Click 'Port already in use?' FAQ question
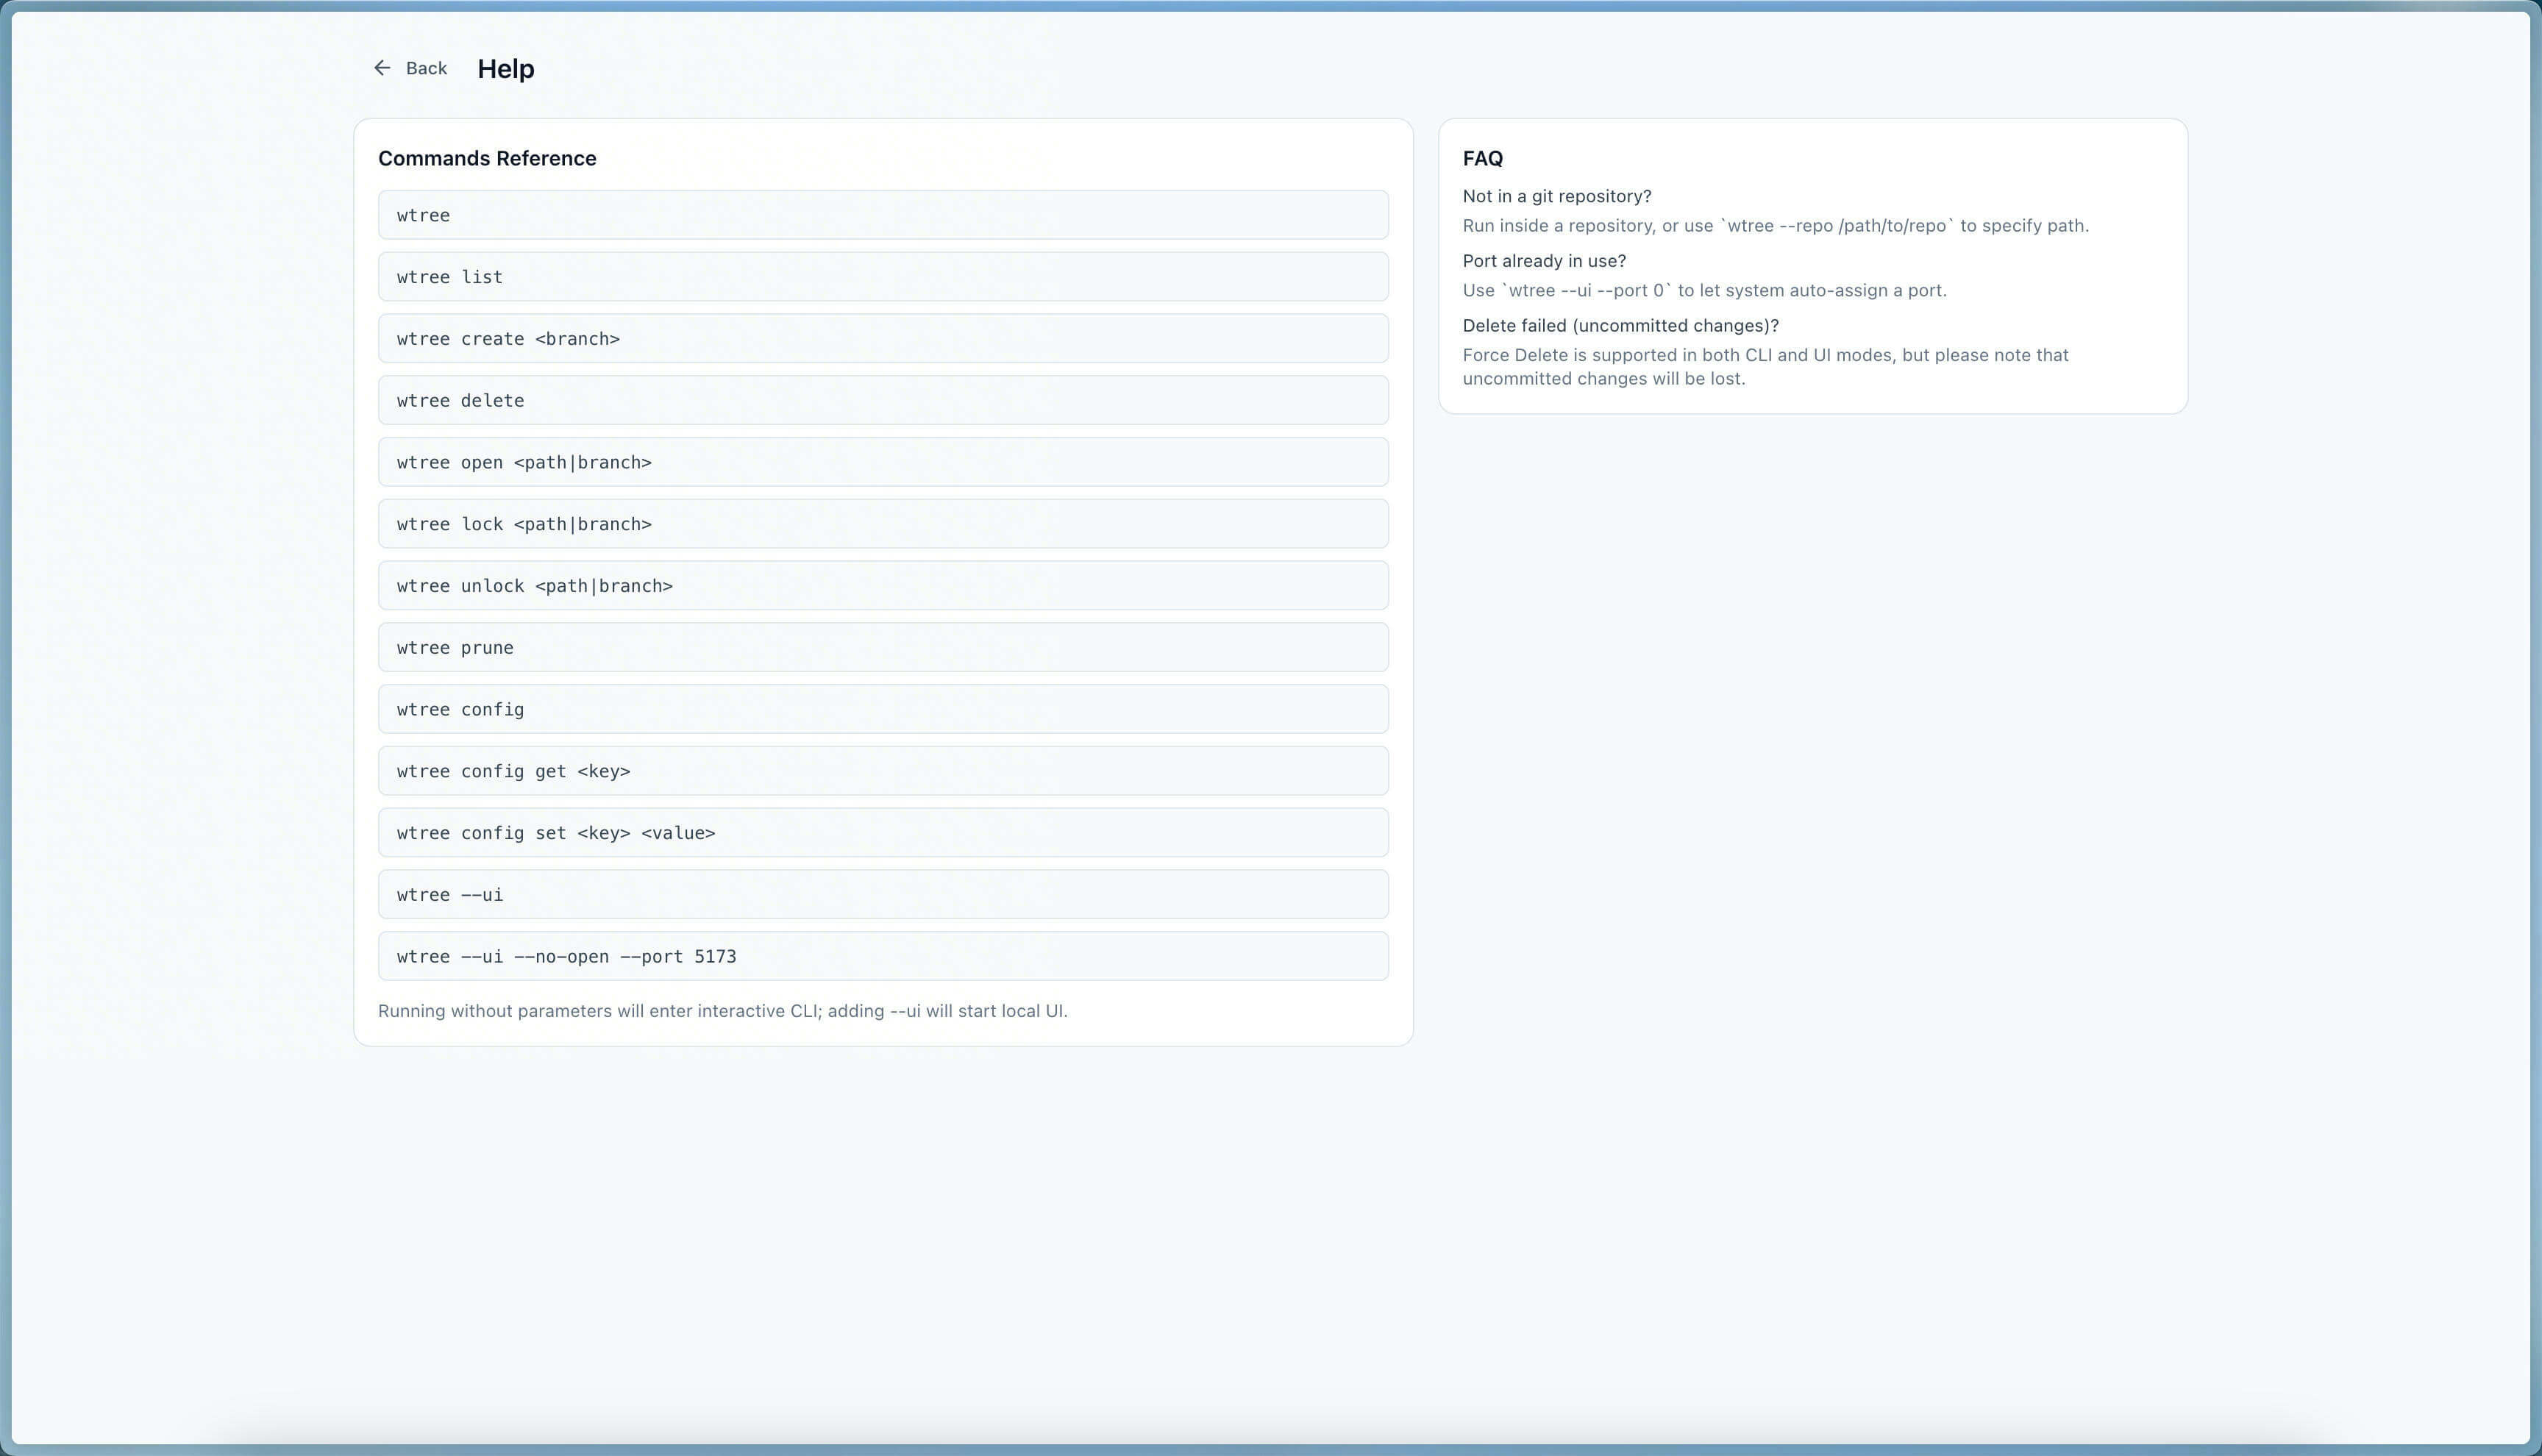This screenshot has width=2542, height=1456. [1543, 261]
